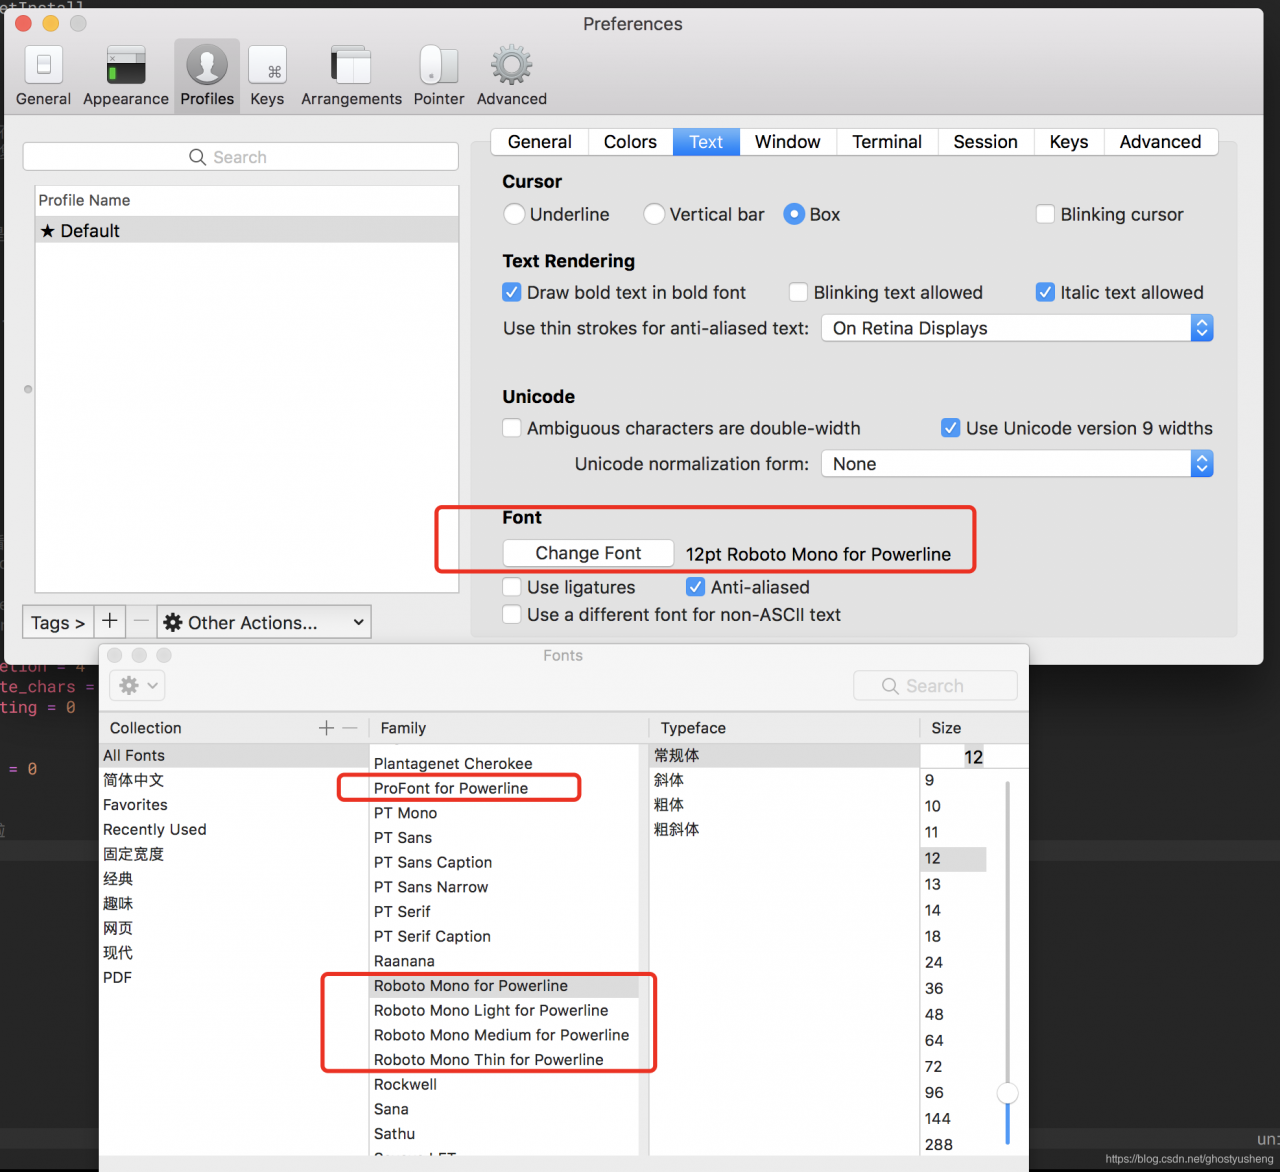
Task: Open Unicode normalization form dropdown
Action: click(x=1017, y=464)
